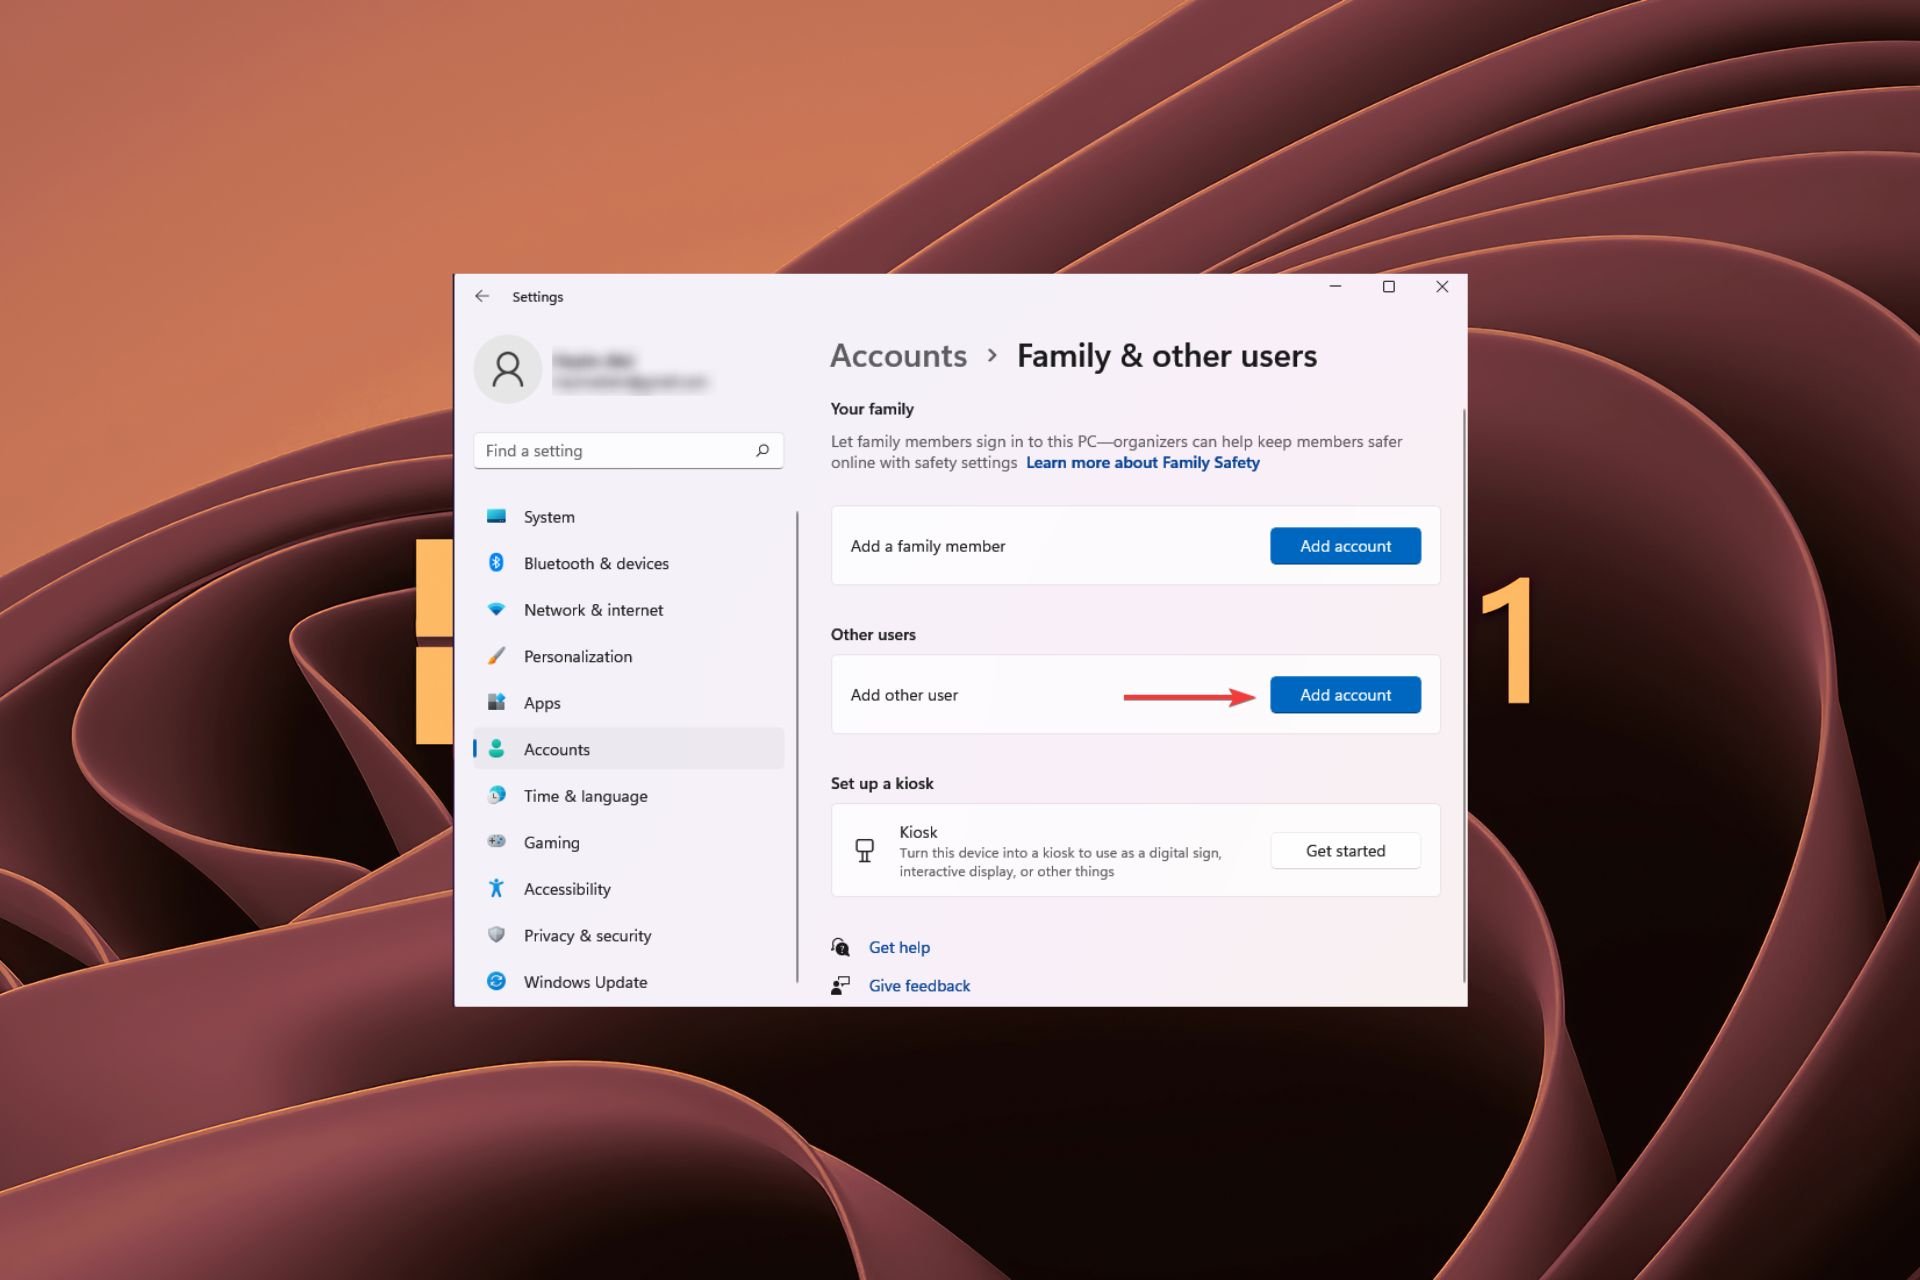Click the Give feedback option

919,986
